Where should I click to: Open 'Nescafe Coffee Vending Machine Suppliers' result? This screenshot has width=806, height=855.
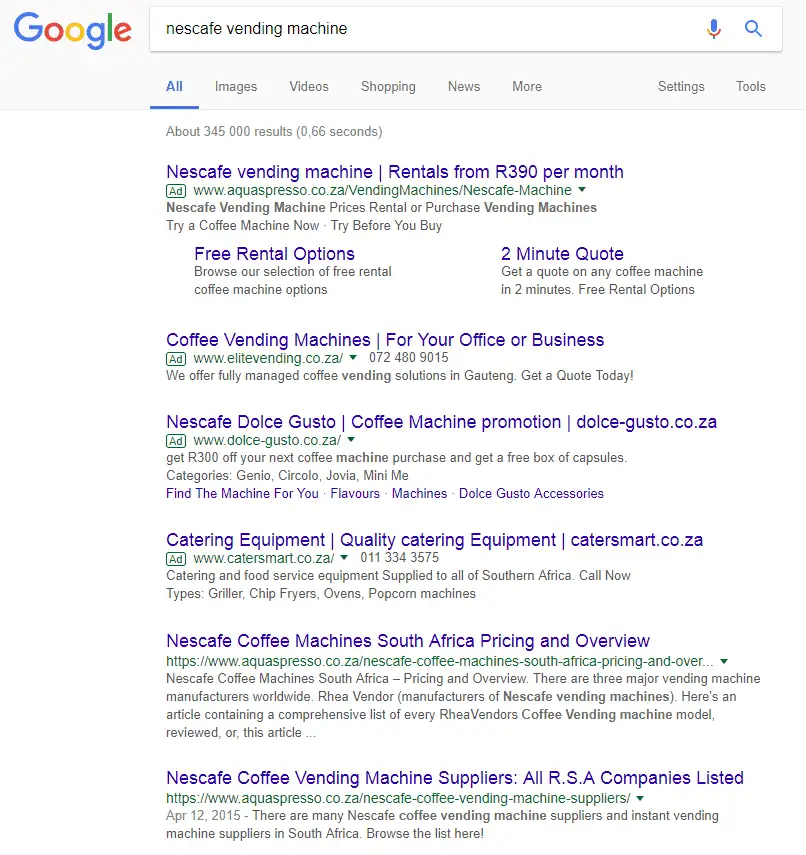click(455, 778)
